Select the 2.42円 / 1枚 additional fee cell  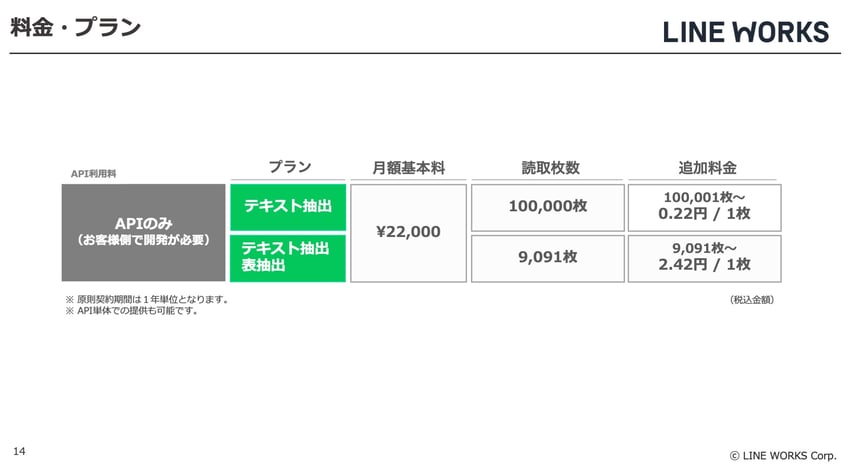pyautogui.click(x=705, y=257)
